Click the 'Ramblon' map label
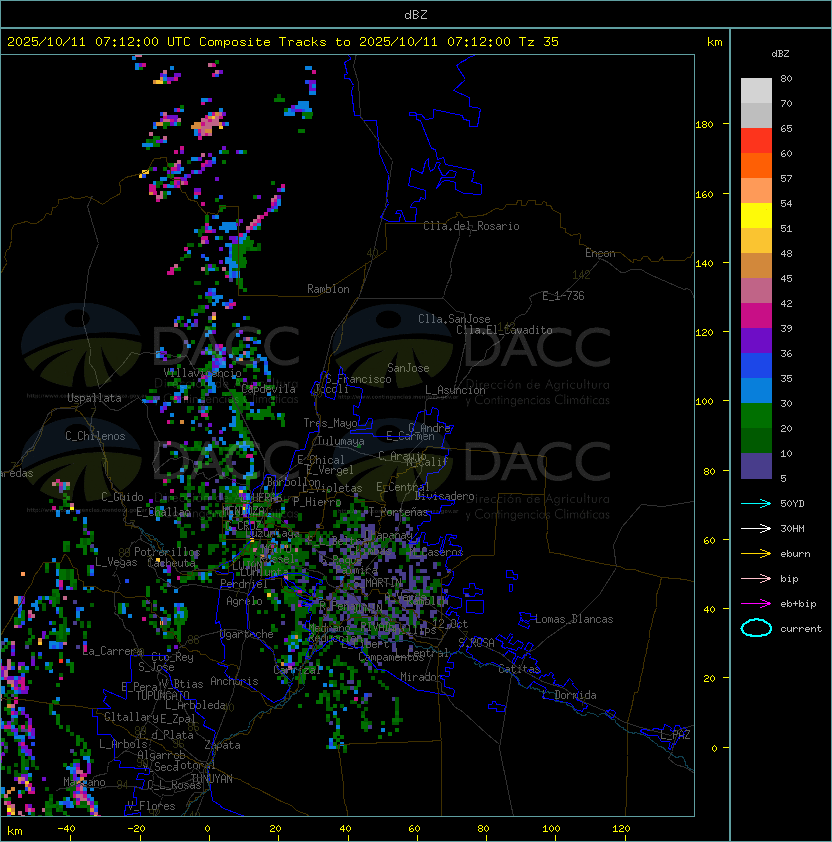This screenshot has width=832, height=842. tap(328, 289)
